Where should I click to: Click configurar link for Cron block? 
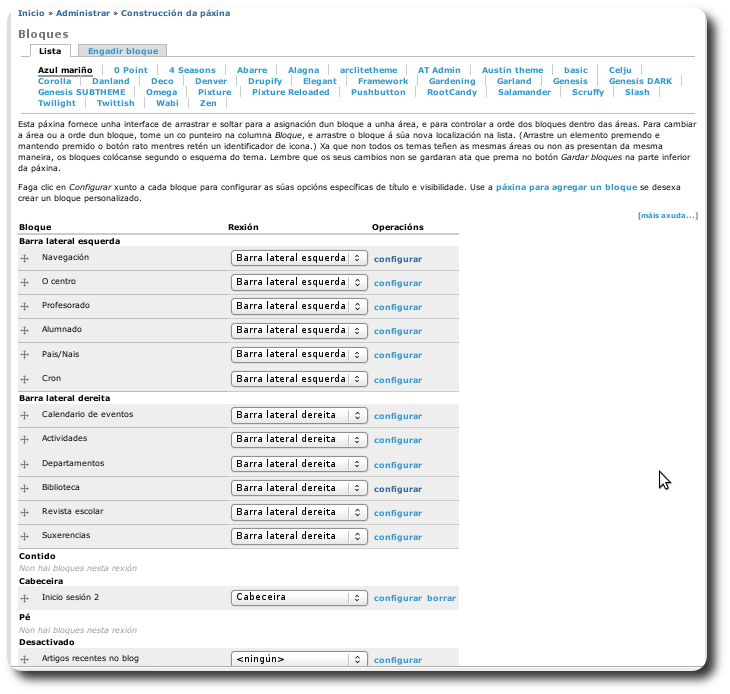coord(398,380)
